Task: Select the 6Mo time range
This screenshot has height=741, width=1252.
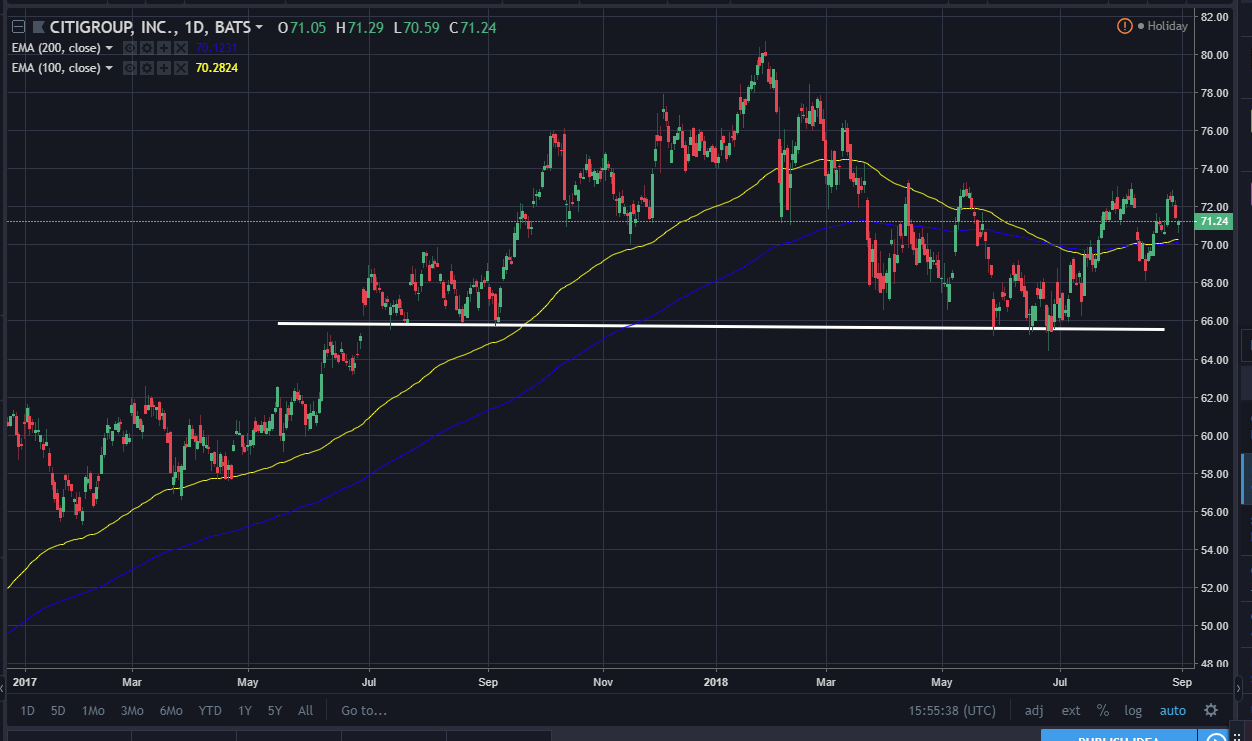Action: [x=170, y=711]
